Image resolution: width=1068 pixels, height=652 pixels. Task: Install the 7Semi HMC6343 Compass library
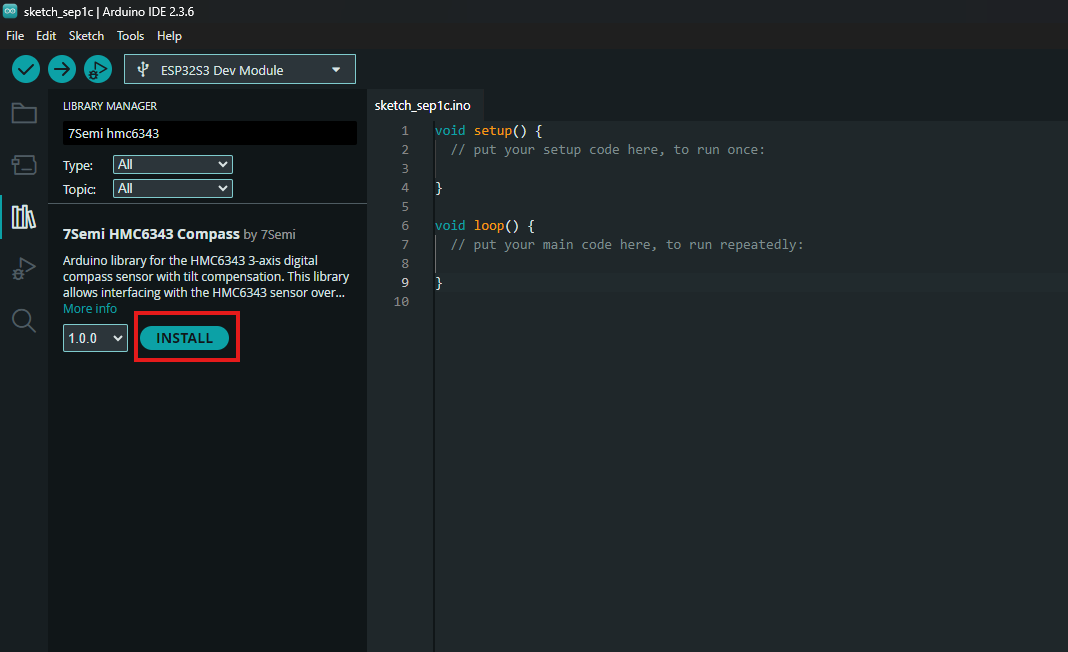pyautogui.click(x=185, y=338)
